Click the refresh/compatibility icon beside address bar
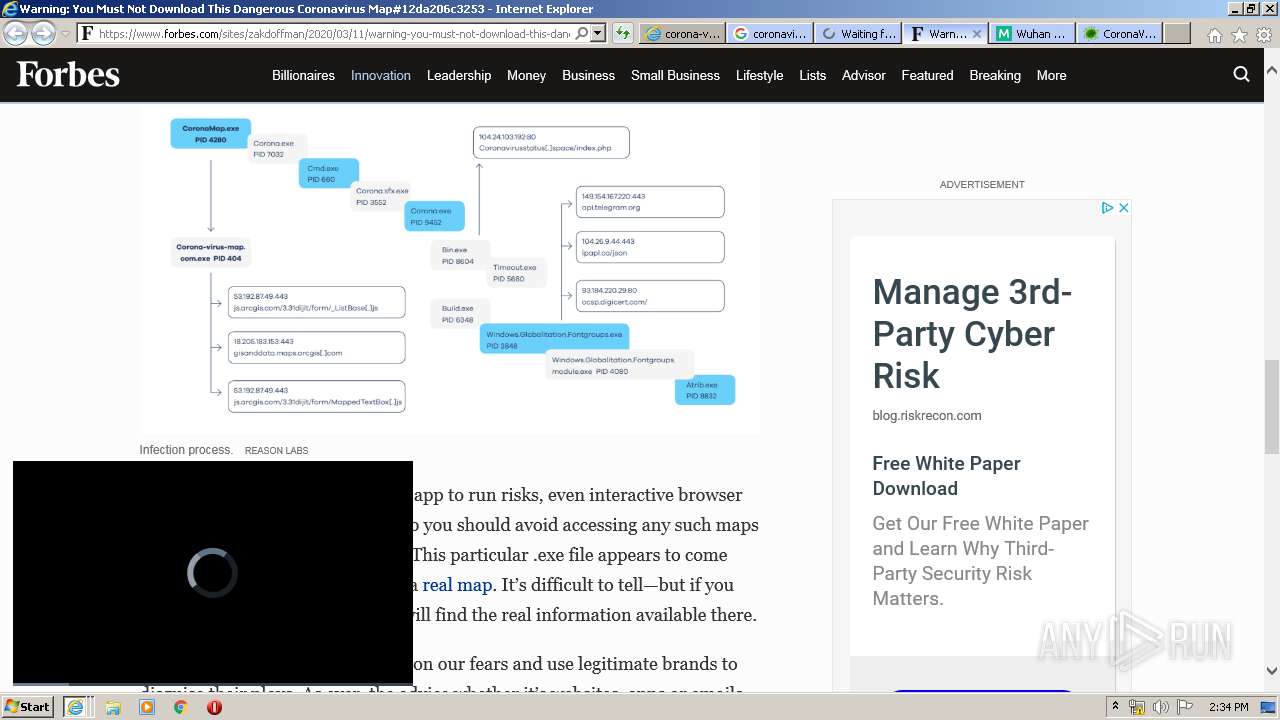The width and height of the screenshot is (1280, 720). coord(622,33)
